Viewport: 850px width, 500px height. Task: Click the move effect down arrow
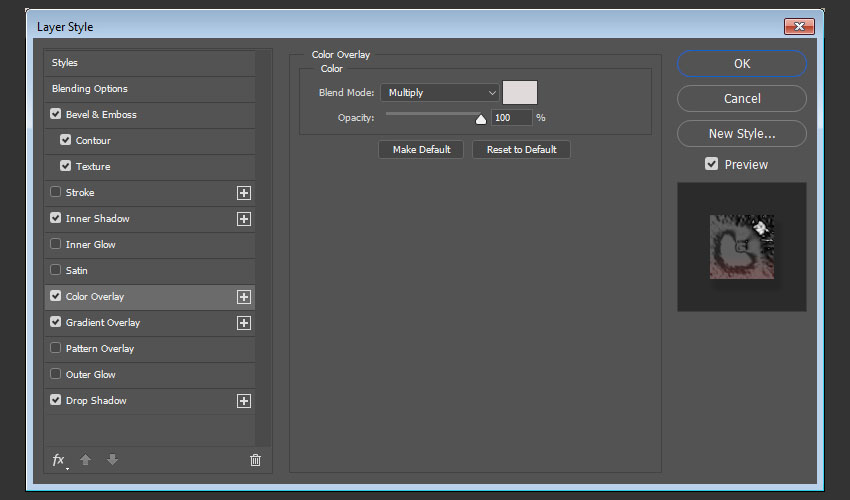tap(112, 460)
